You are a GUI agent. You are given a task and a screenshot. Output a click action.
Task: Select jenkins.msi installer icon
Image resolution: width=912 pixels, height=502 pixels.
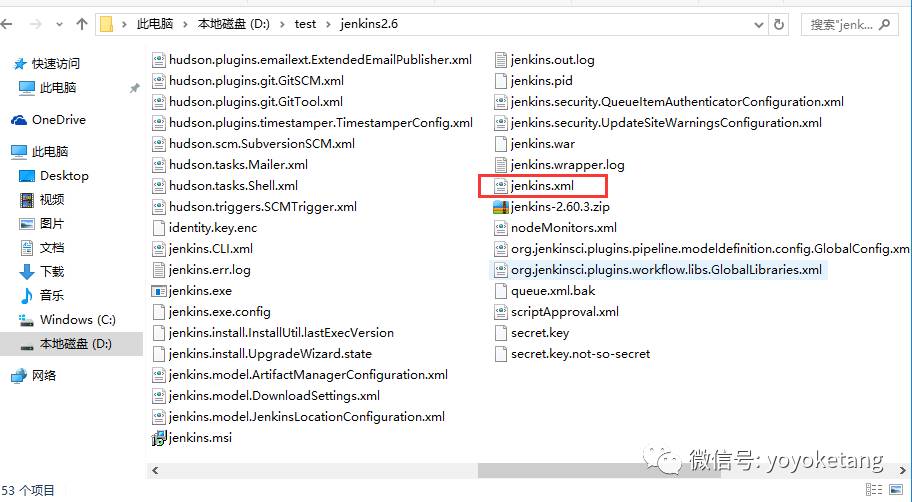pos(159,437)
